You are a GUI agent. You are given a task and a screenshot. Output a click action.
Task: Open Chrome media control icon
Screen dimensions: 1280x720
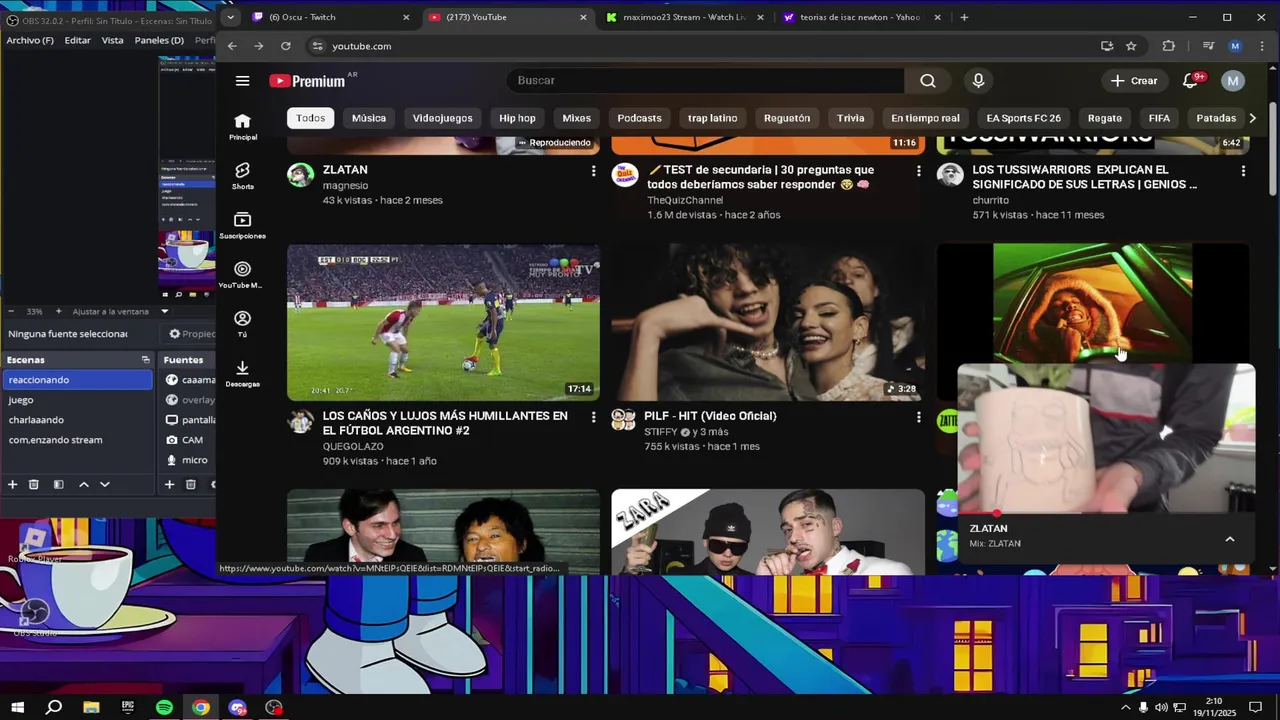point(1208,46)
